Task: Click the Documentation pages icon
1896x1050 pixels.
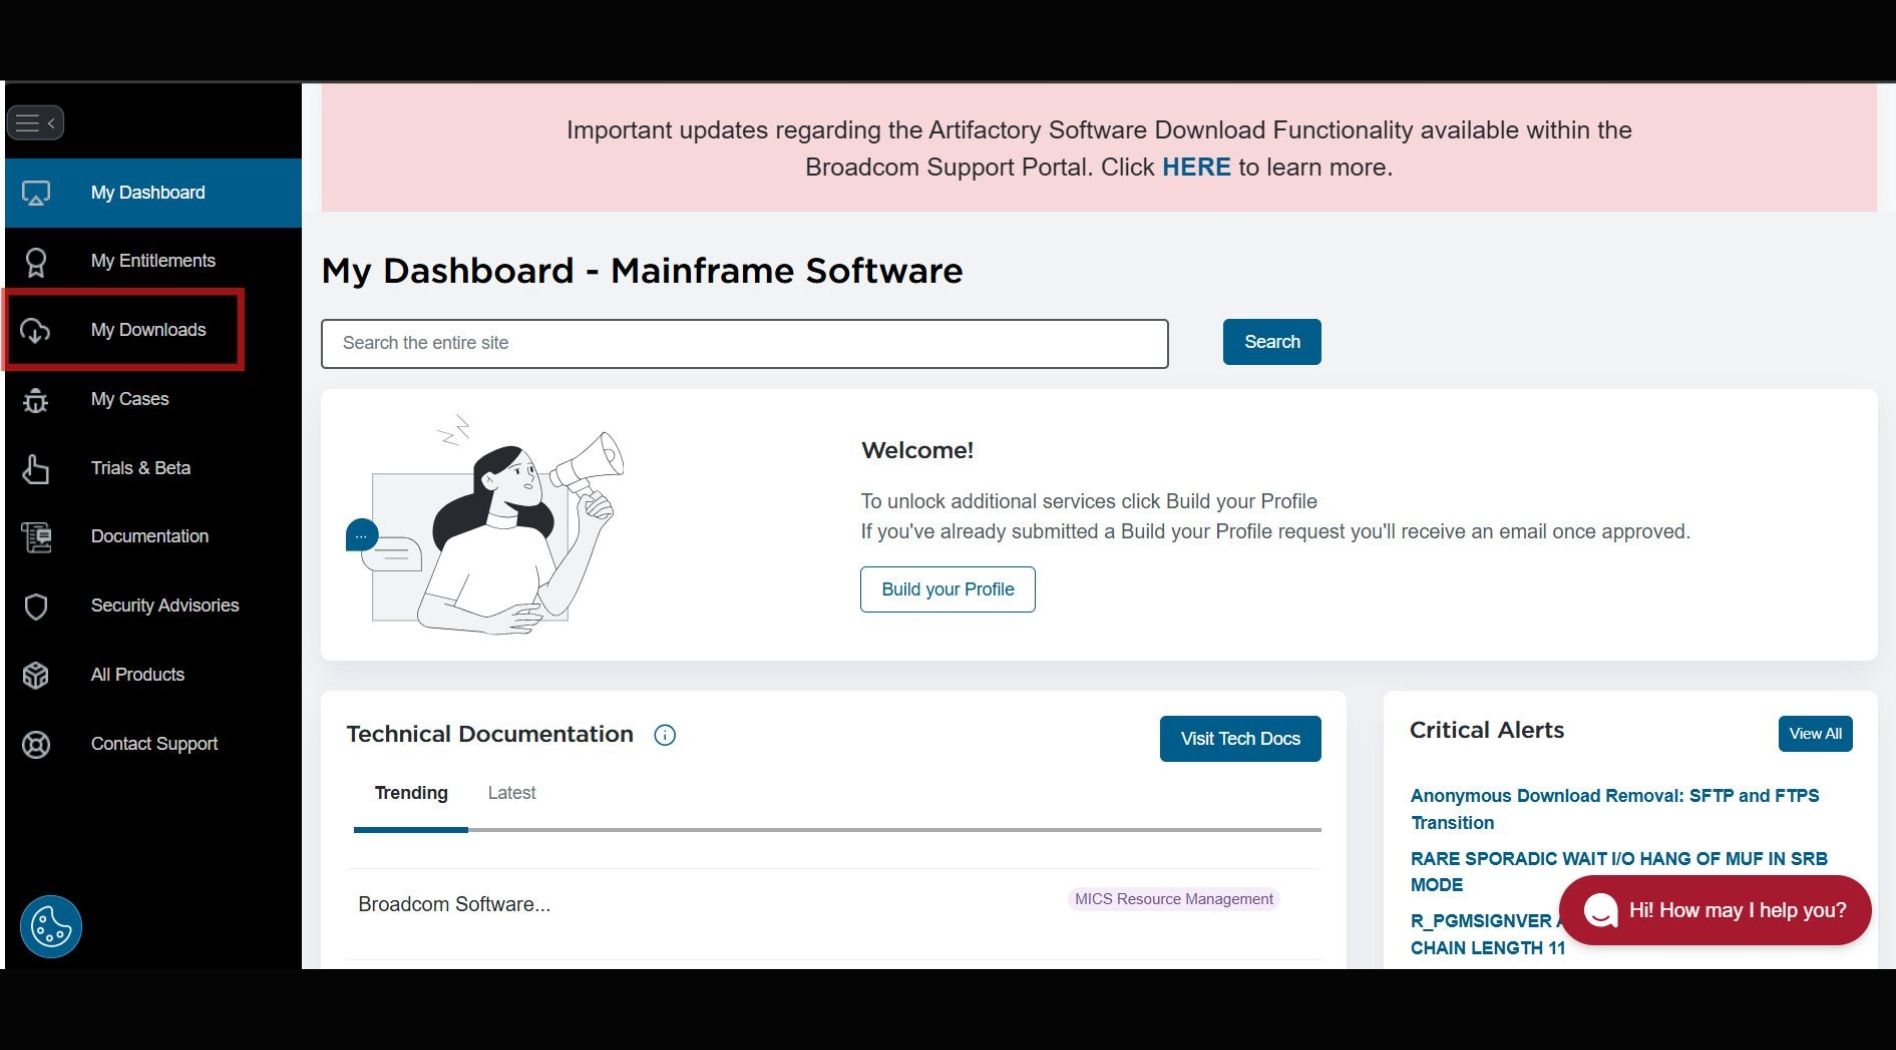Action: pos(36,537)
